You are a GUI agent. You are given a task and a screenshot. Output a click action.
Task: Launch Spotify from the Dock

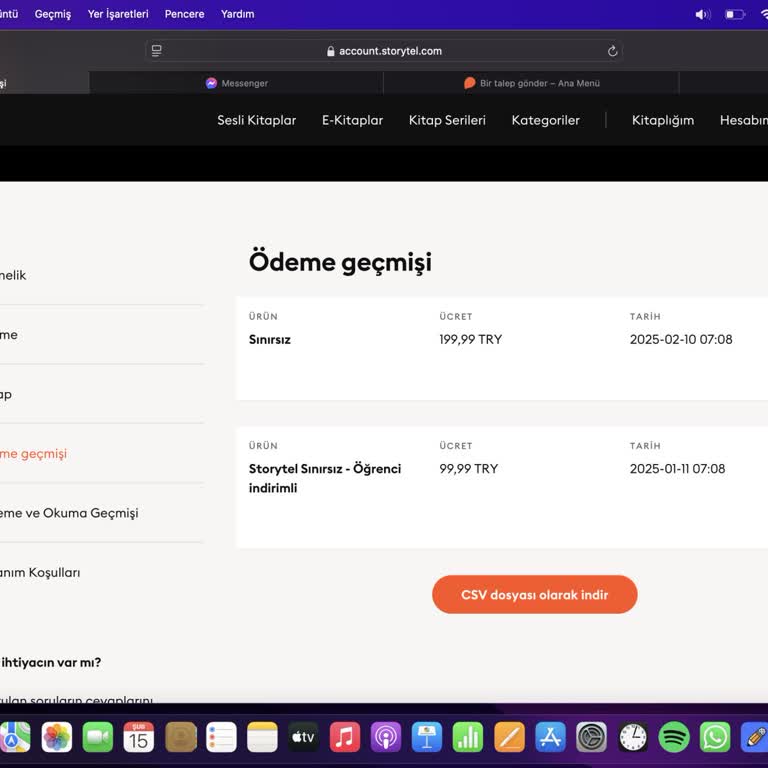pyautogui.click(x=674, y=737)
